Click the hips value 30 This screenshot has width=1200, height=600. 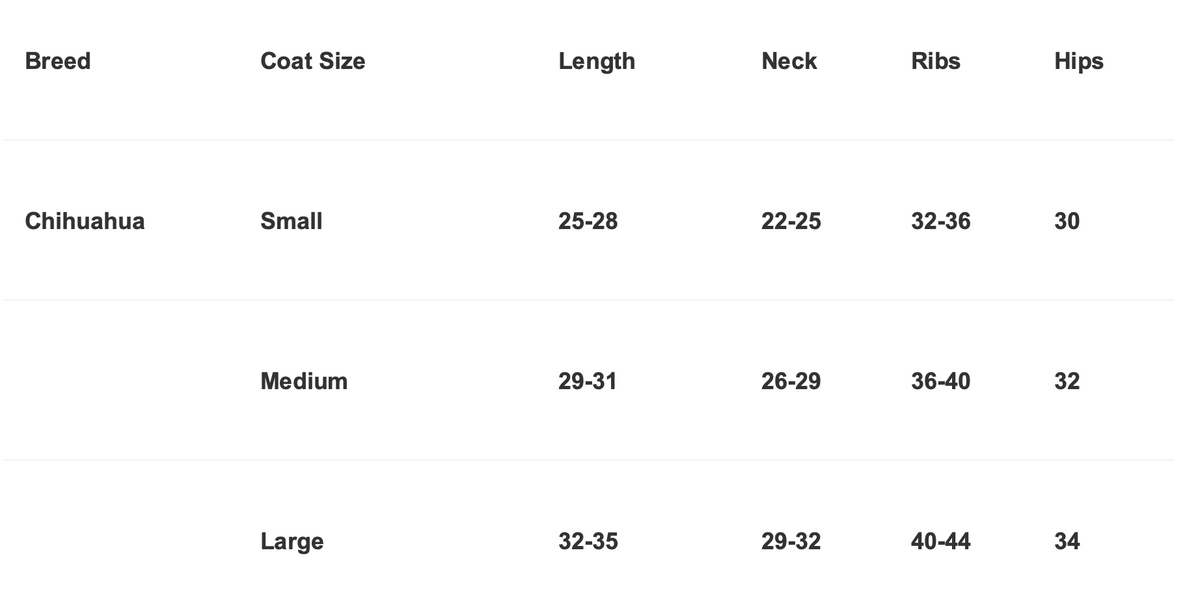(1067, 221)
